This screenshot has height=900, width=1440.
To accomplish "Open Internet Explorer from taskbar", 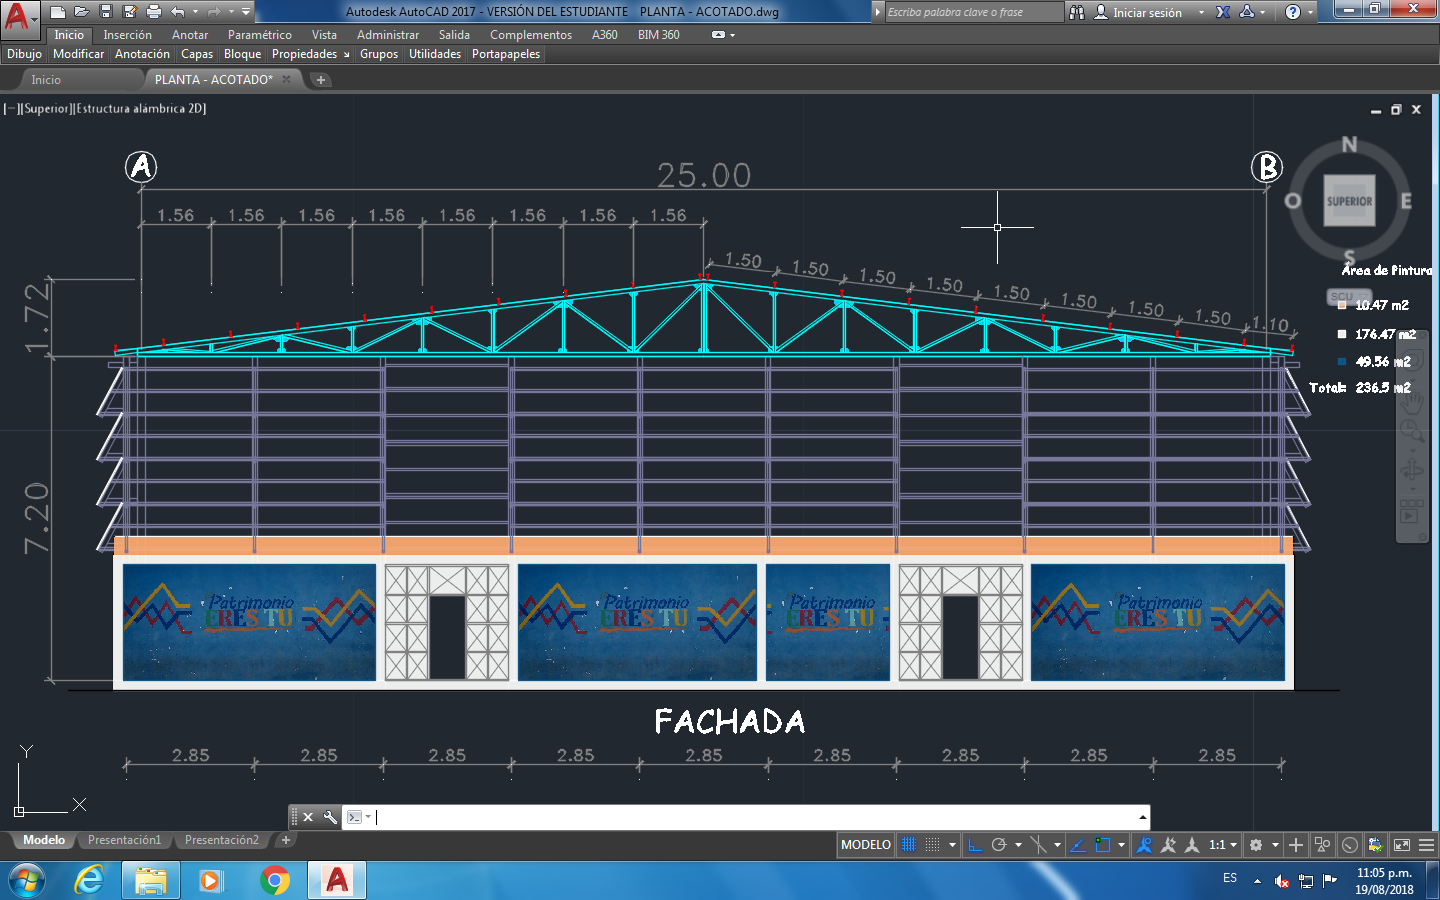I will pyautogui.click(x=89, y=880).
